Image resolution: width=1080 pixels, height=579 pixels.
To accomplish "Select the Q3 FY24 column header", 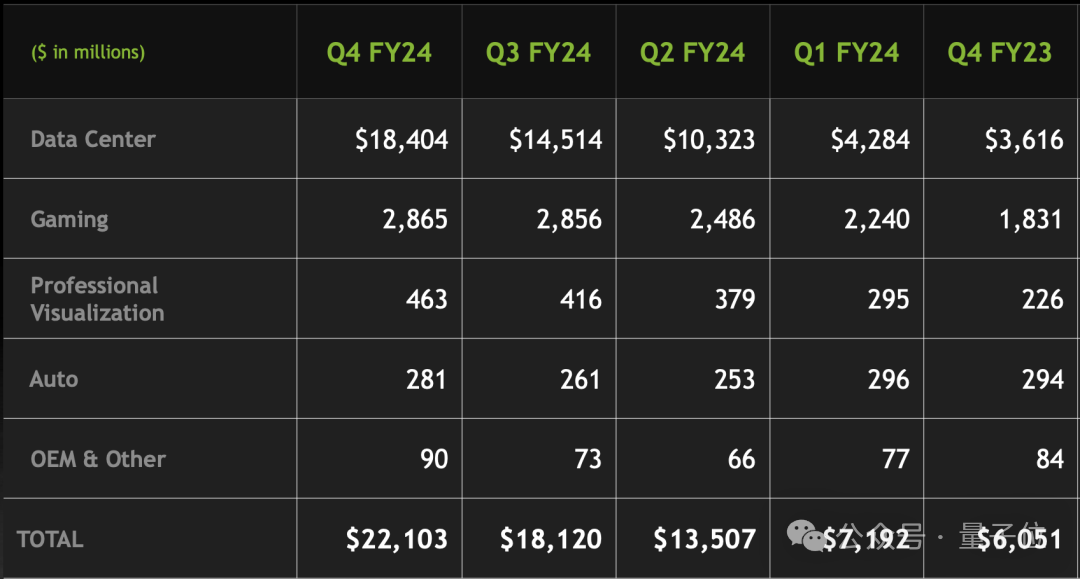I will [538, 53].
